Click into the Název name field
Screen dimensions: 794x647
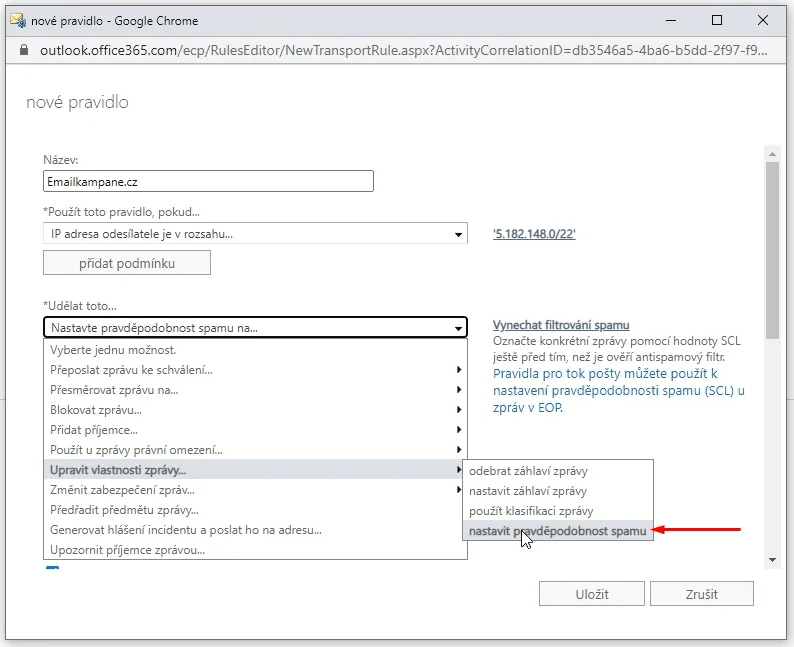pos(208,181)
